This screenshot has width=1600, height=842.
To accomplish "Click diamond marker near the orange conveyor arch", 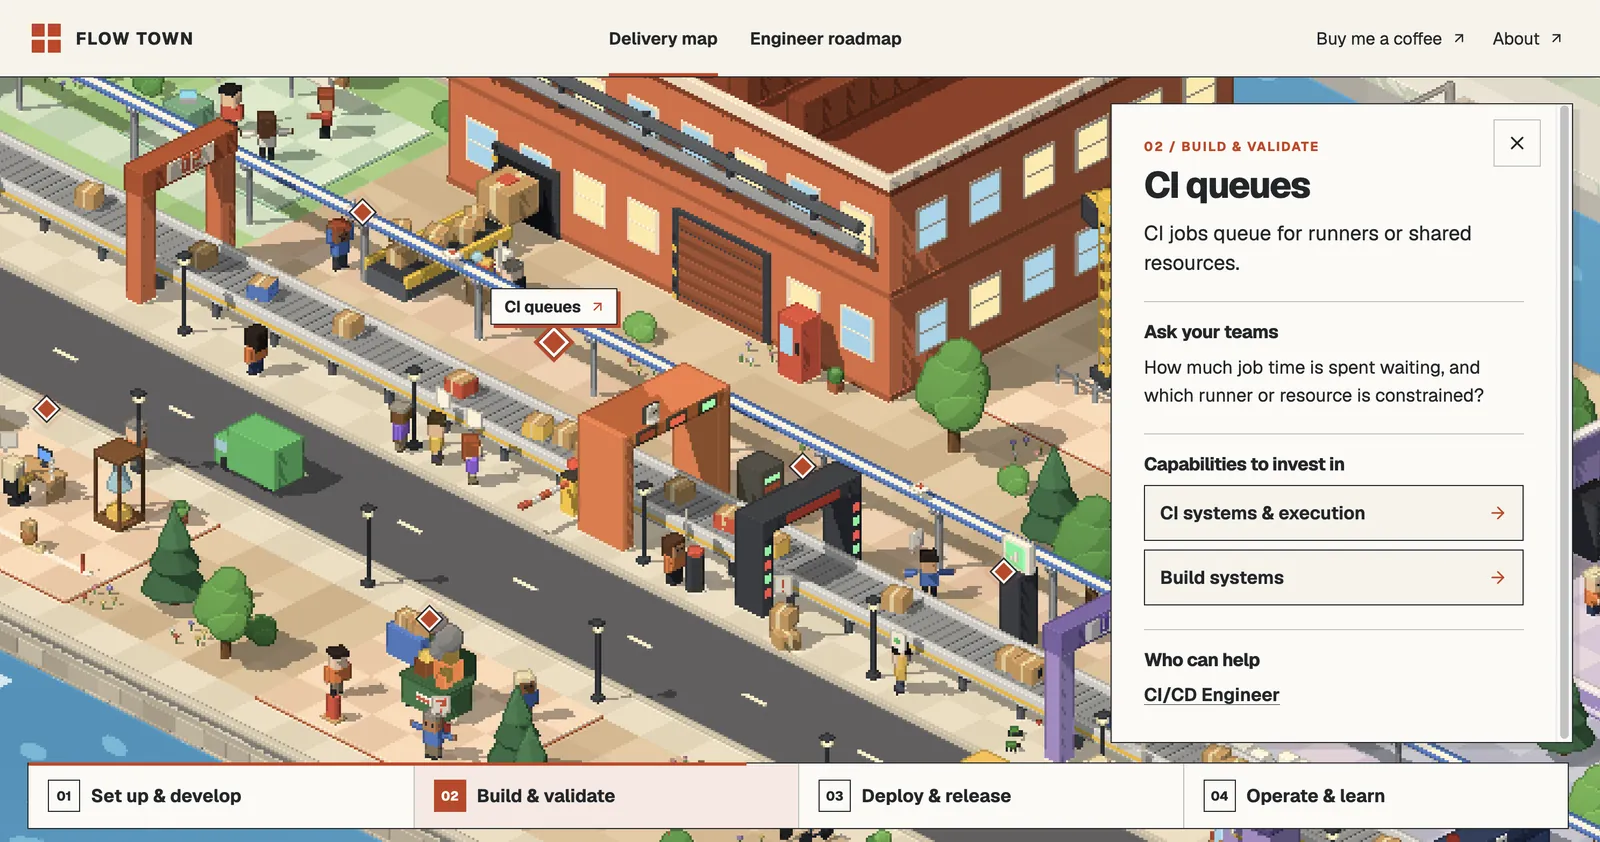I will [x=363, y=212].
